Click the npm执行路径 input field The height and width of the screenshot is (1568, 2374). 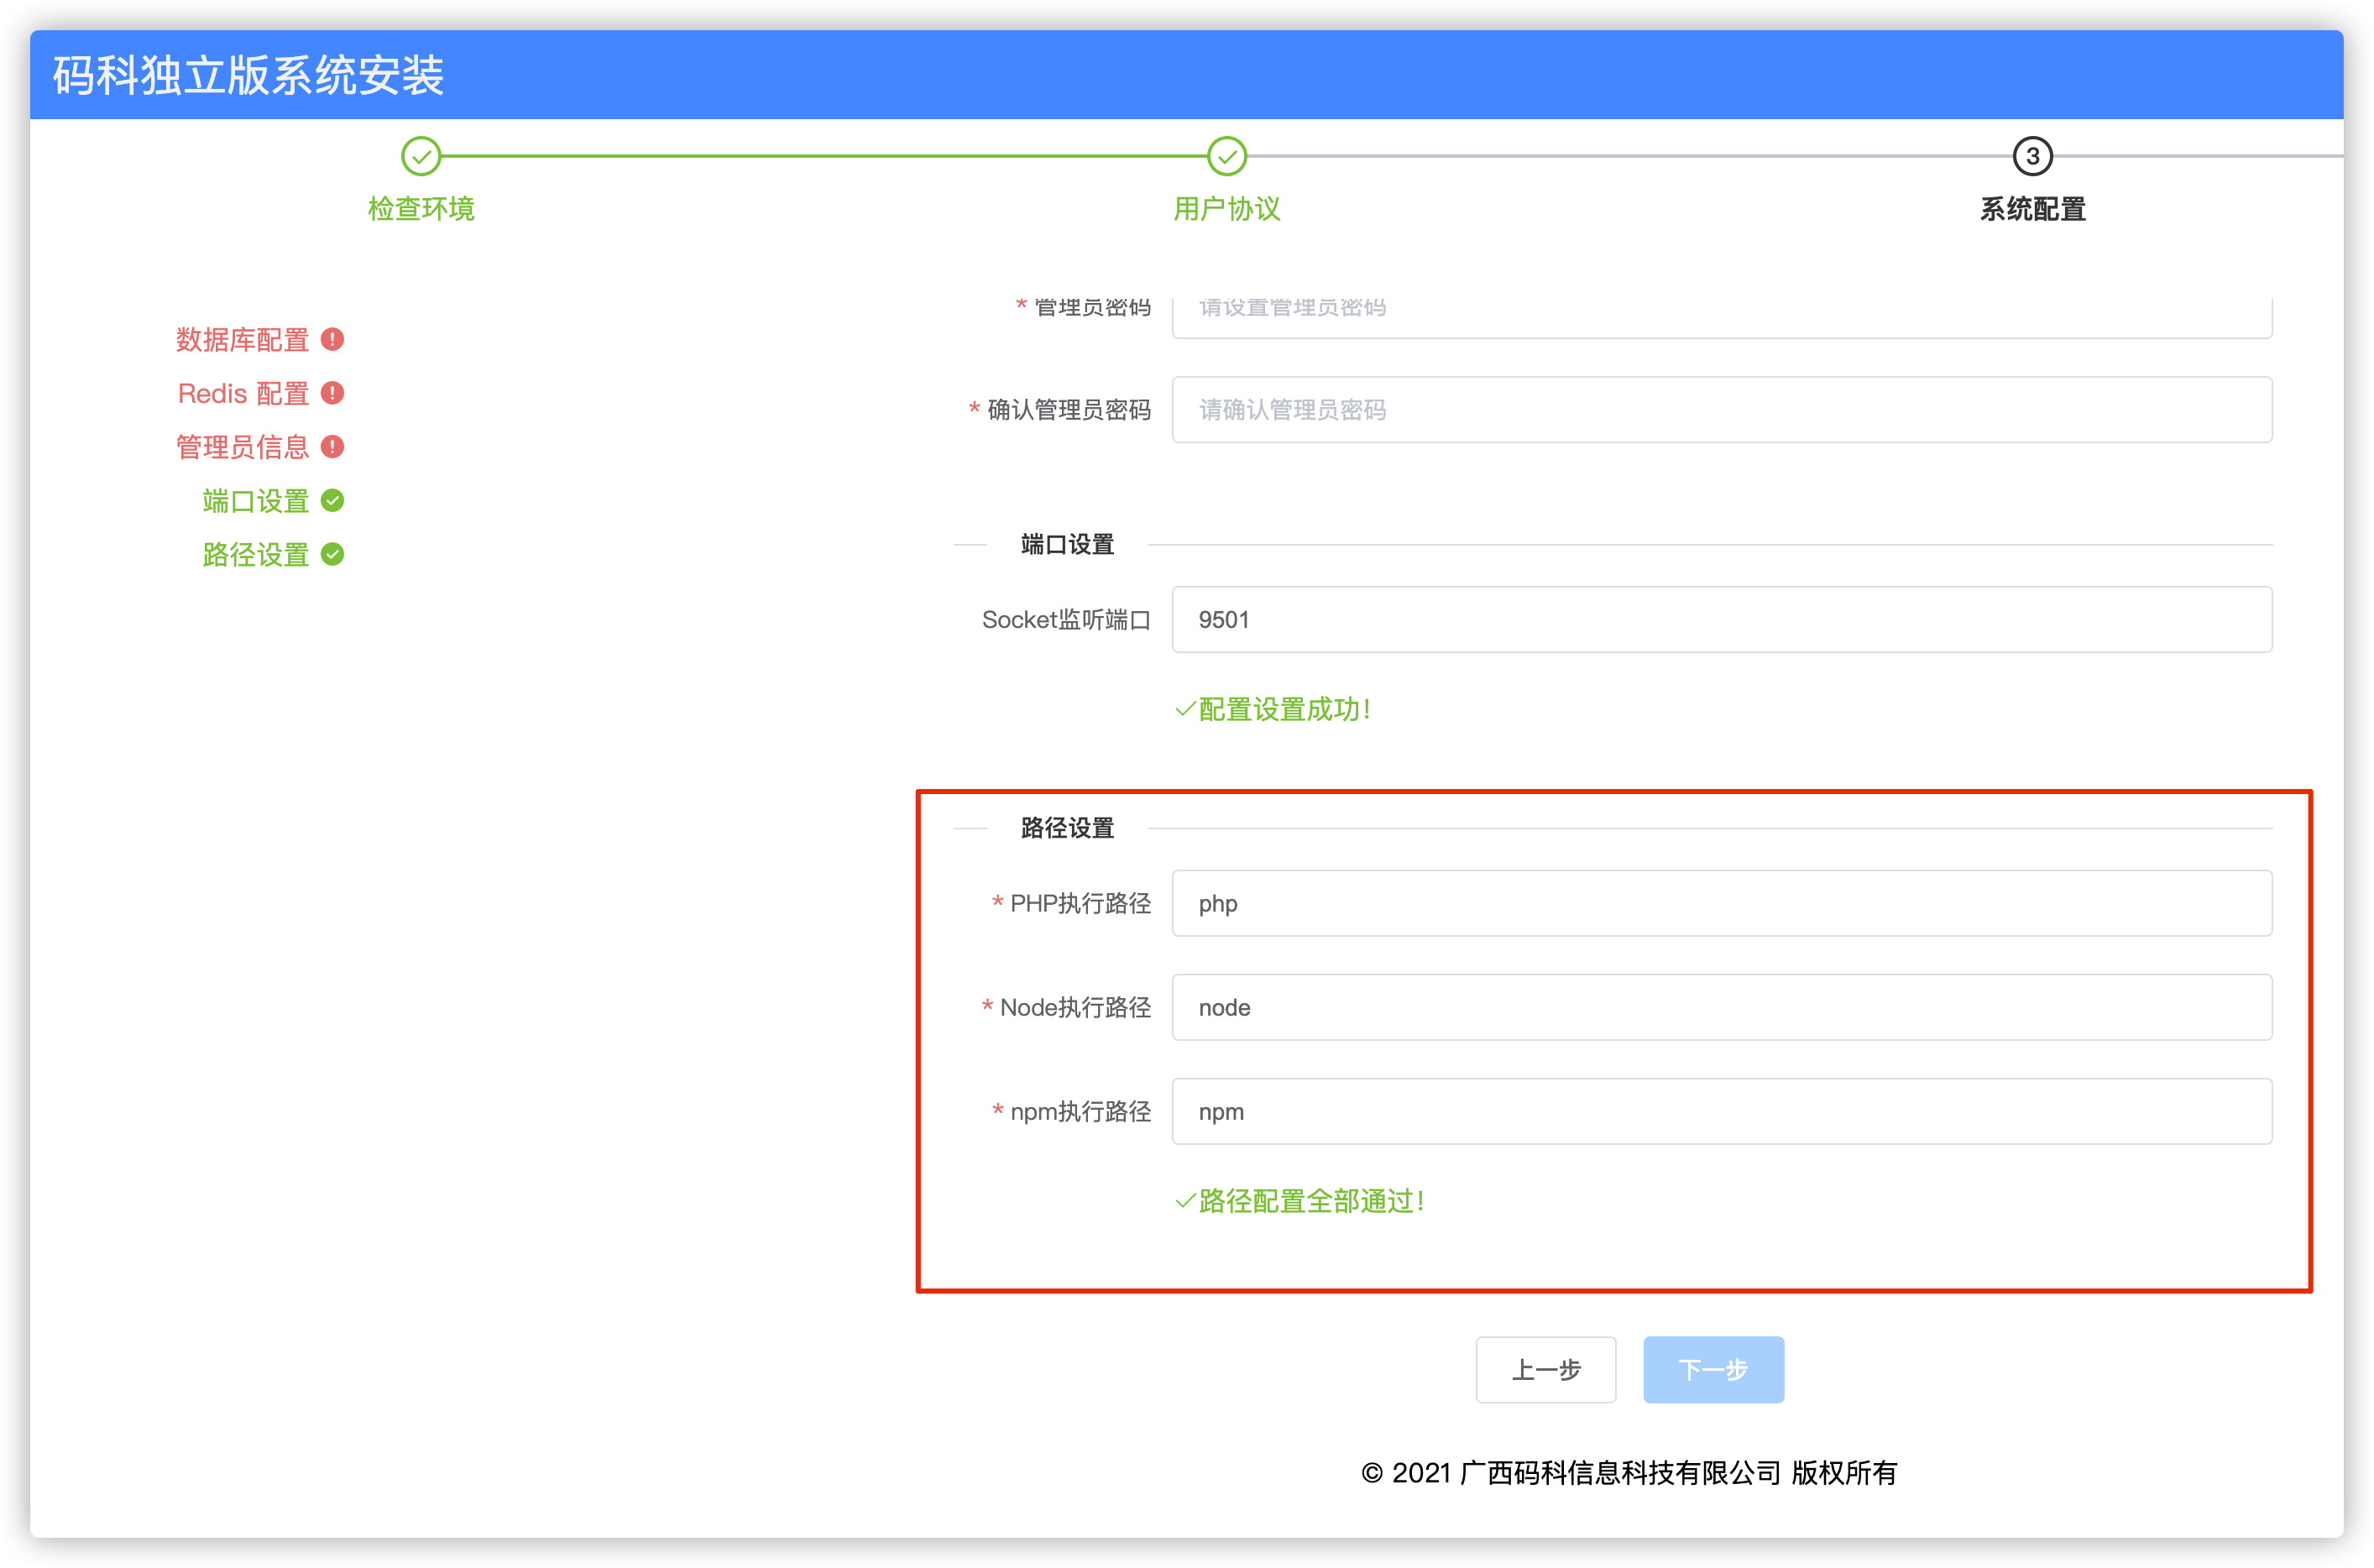click(1722, 1111)
